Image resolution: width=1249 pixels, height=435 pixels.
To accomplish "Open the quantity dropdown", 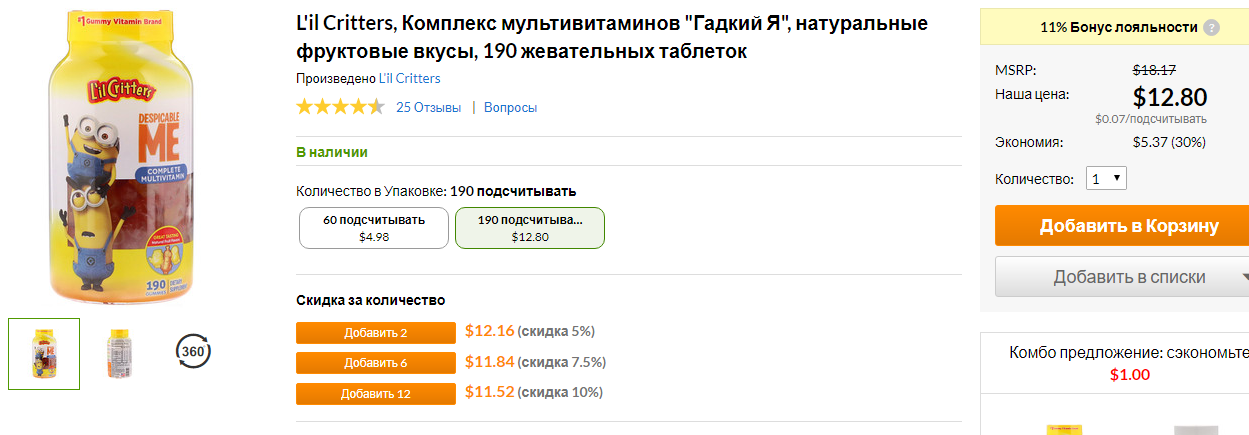I will pos(1106,179).
